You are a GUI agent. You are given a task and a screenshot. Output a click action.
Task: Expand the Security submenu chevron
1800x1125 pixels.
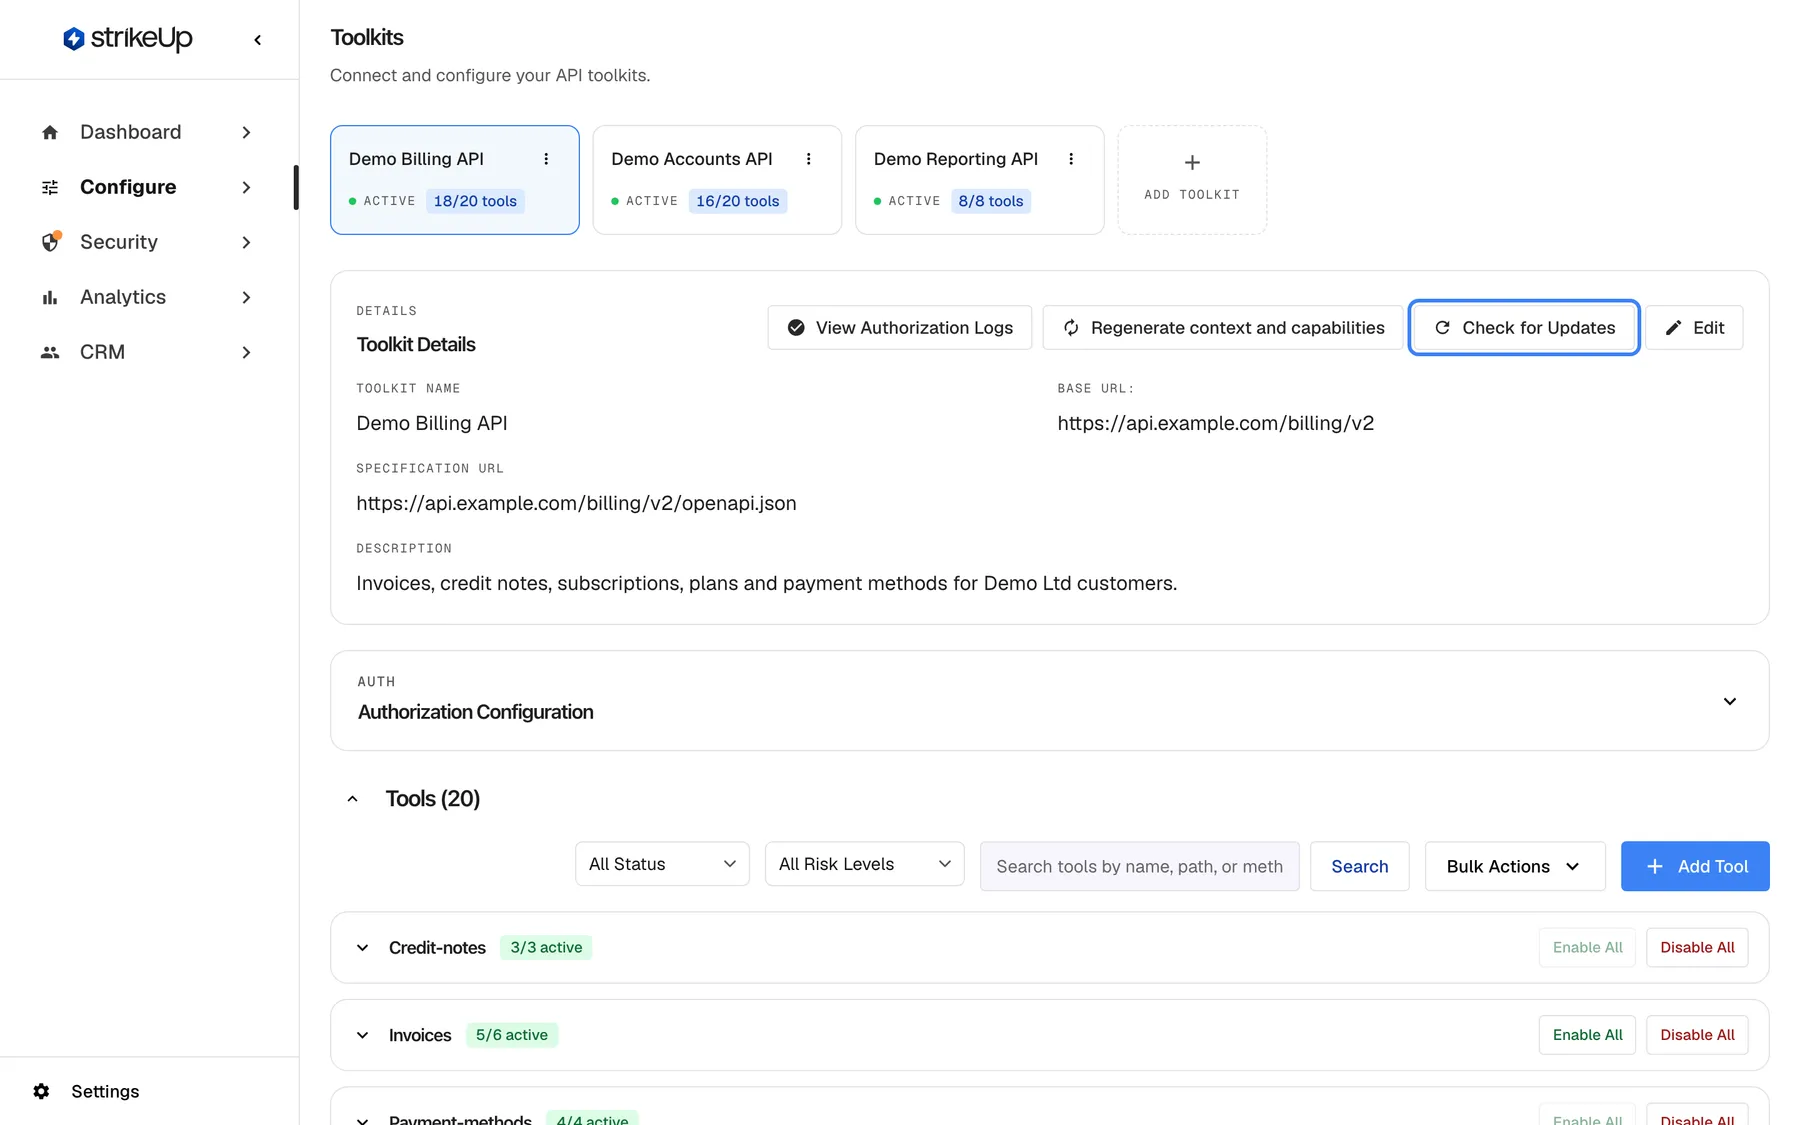coord(246,242)
